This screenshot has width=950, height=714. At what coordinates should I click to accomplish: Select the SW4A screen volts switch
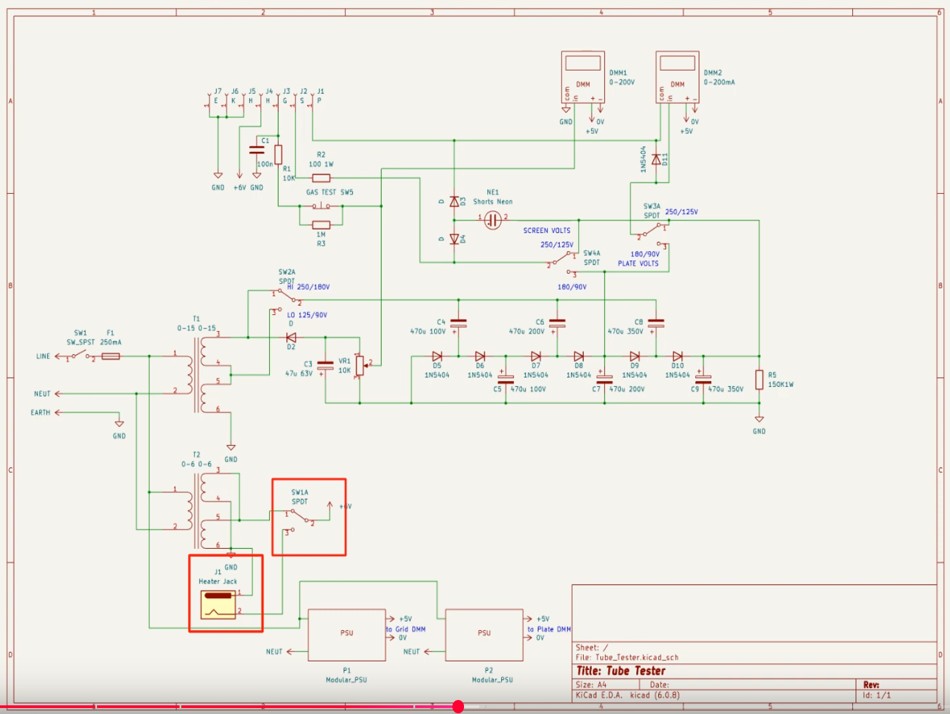tap(562, 263)
